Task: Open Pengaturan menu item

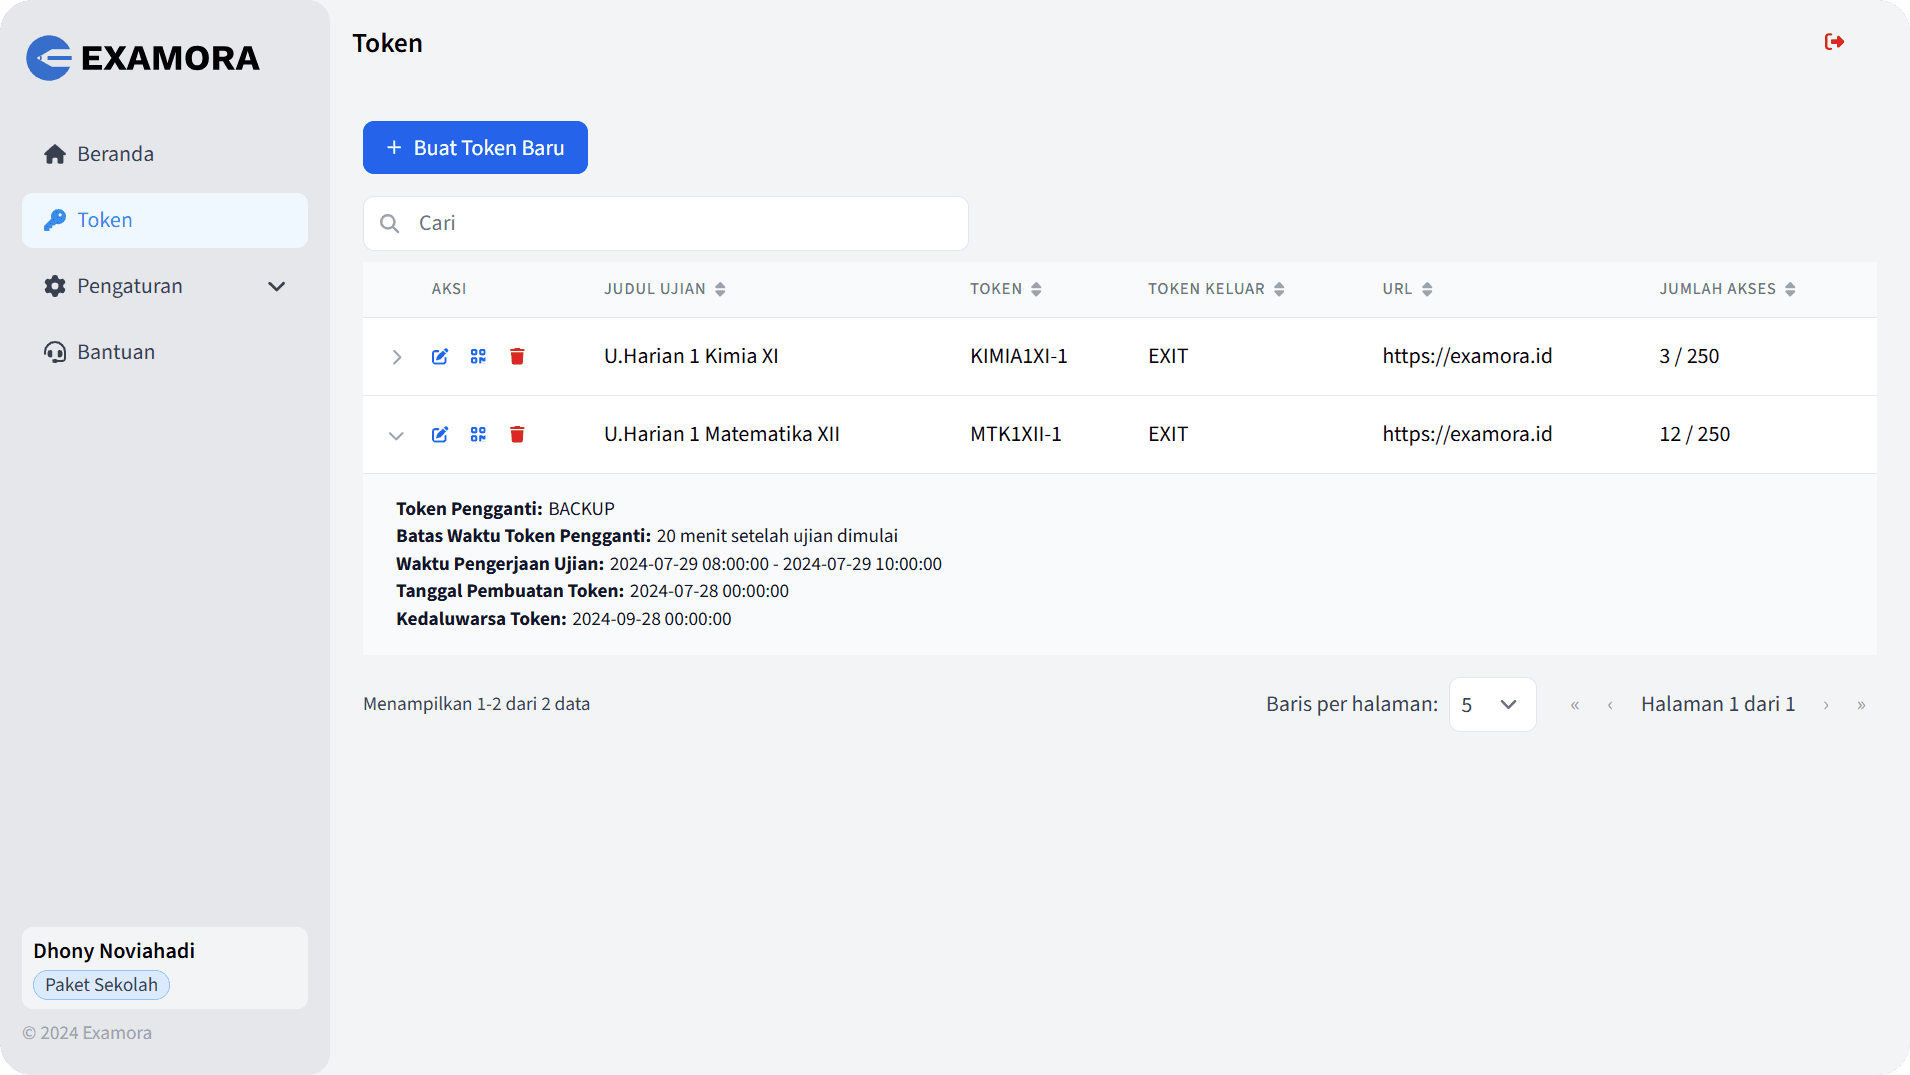Action: 165,286
